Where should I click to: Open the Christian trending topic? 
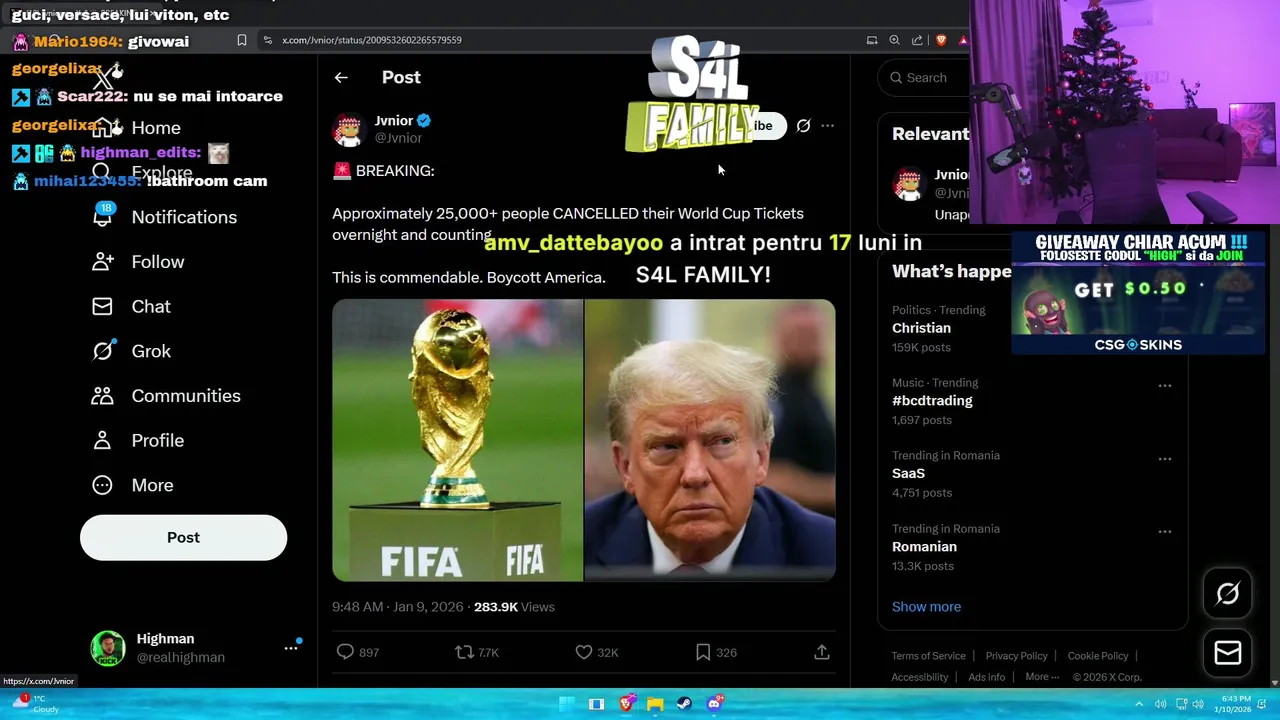921,328
